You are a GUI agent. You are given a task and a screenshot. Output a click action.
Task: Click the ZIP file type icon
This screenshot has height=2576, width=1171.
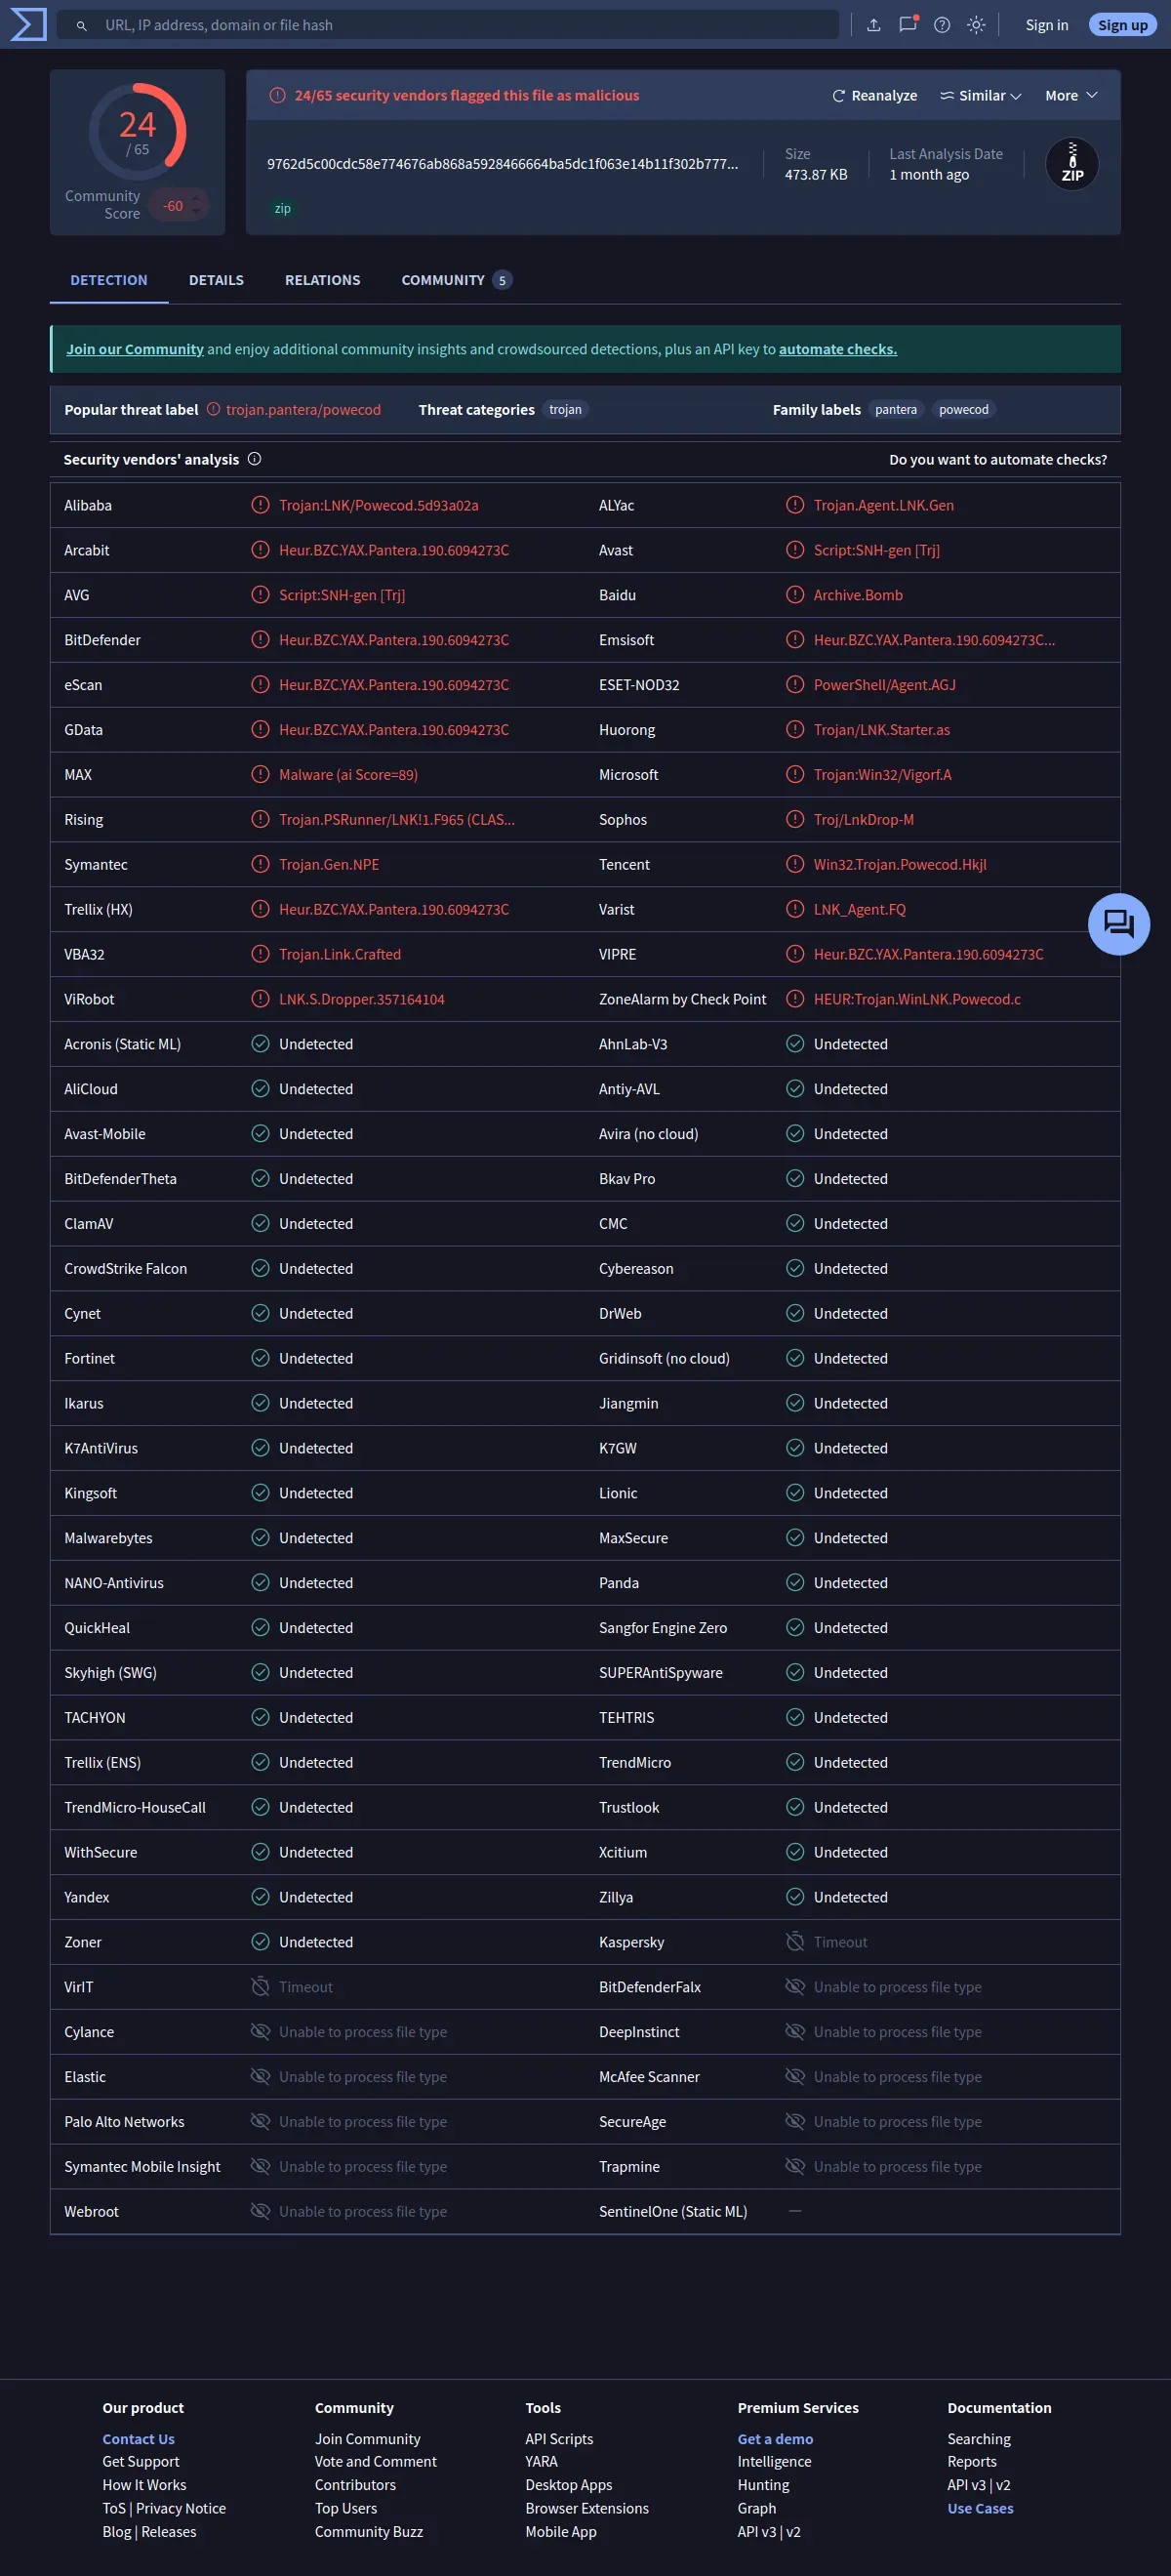tap(1072, 164)
